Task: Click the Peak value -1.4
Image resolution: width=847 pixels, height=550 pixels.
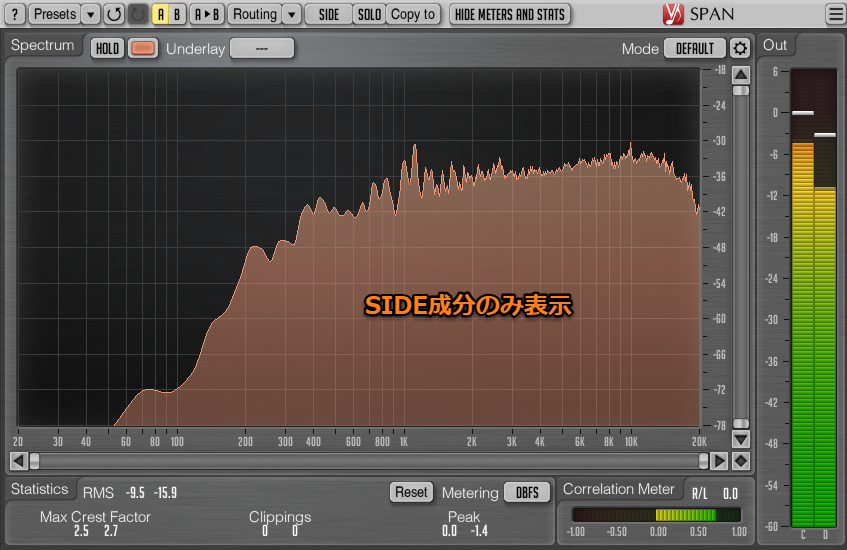Action: pyautogui.click(x=479, y=531)
